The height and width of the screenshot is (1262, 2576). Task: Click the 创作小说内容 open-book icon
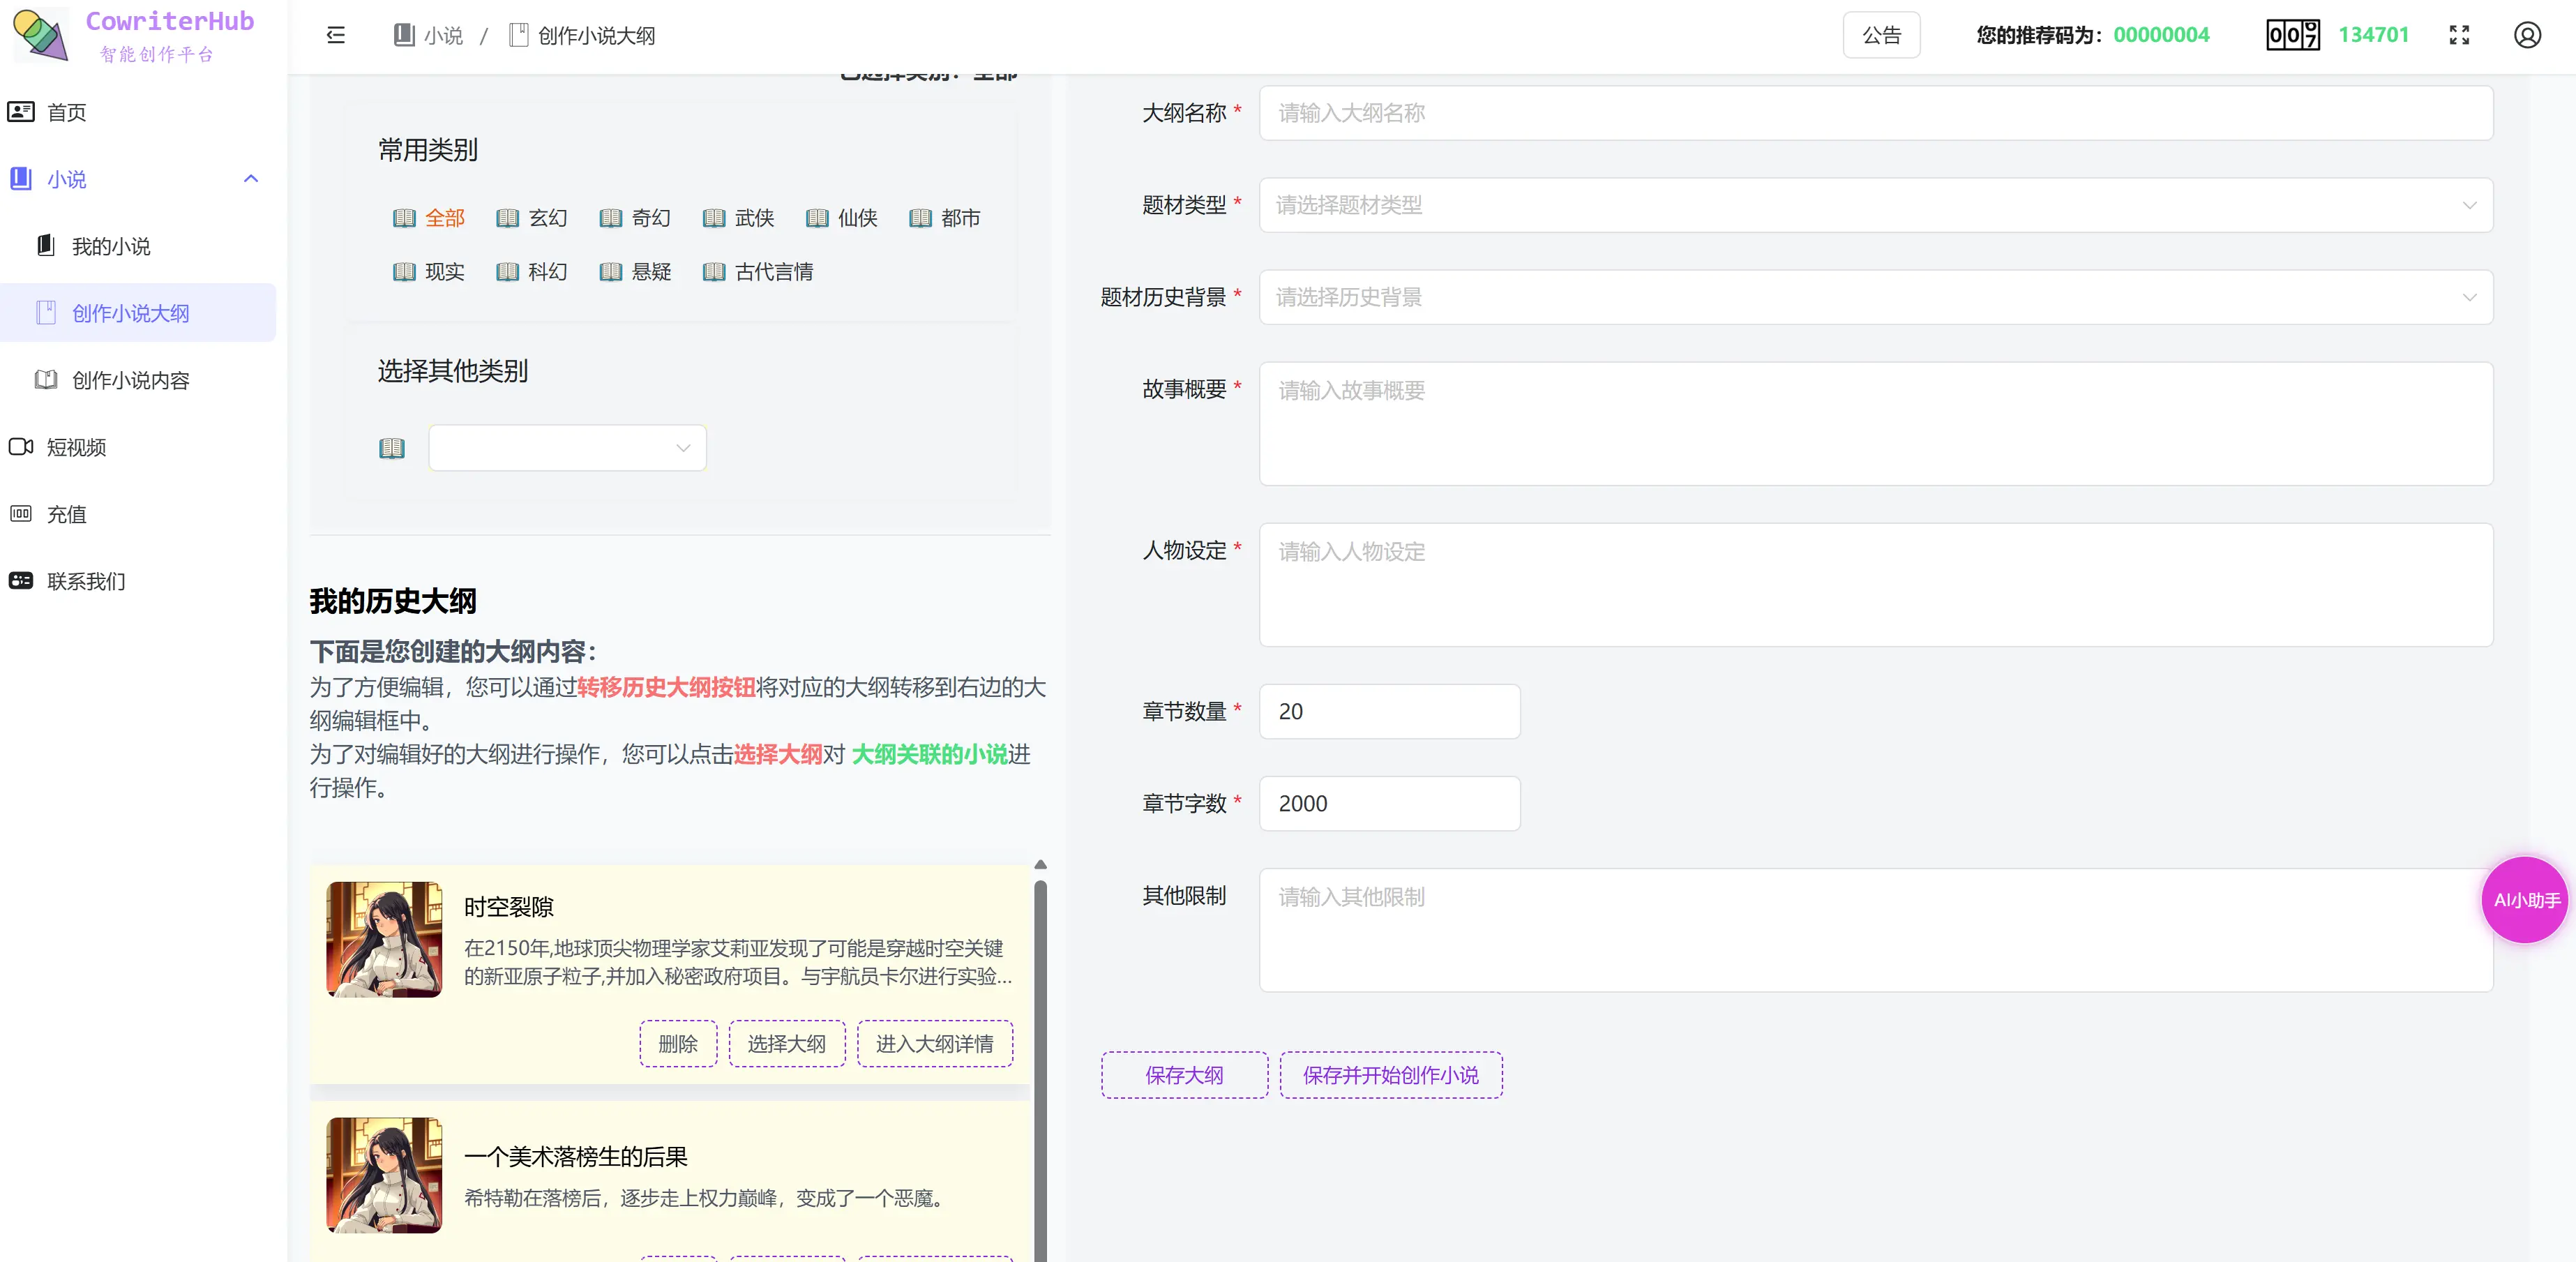click(x=46, y=380)
